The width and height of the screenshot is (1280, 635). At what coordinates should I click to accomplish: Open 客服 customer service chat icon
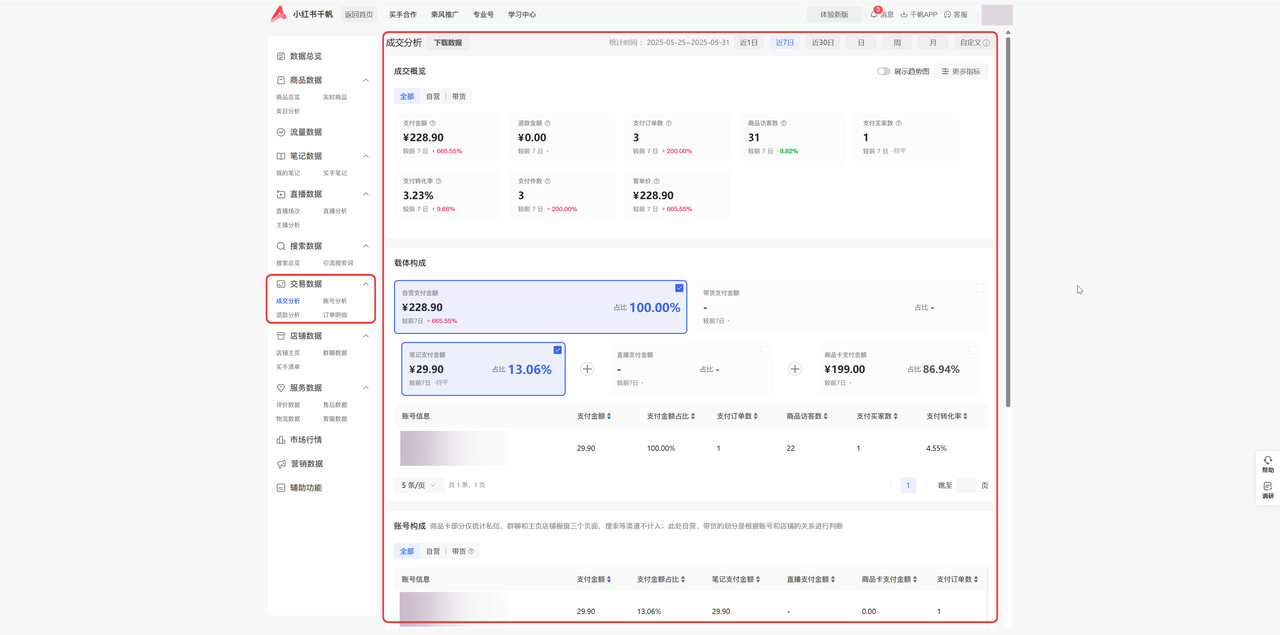[948, 15]
